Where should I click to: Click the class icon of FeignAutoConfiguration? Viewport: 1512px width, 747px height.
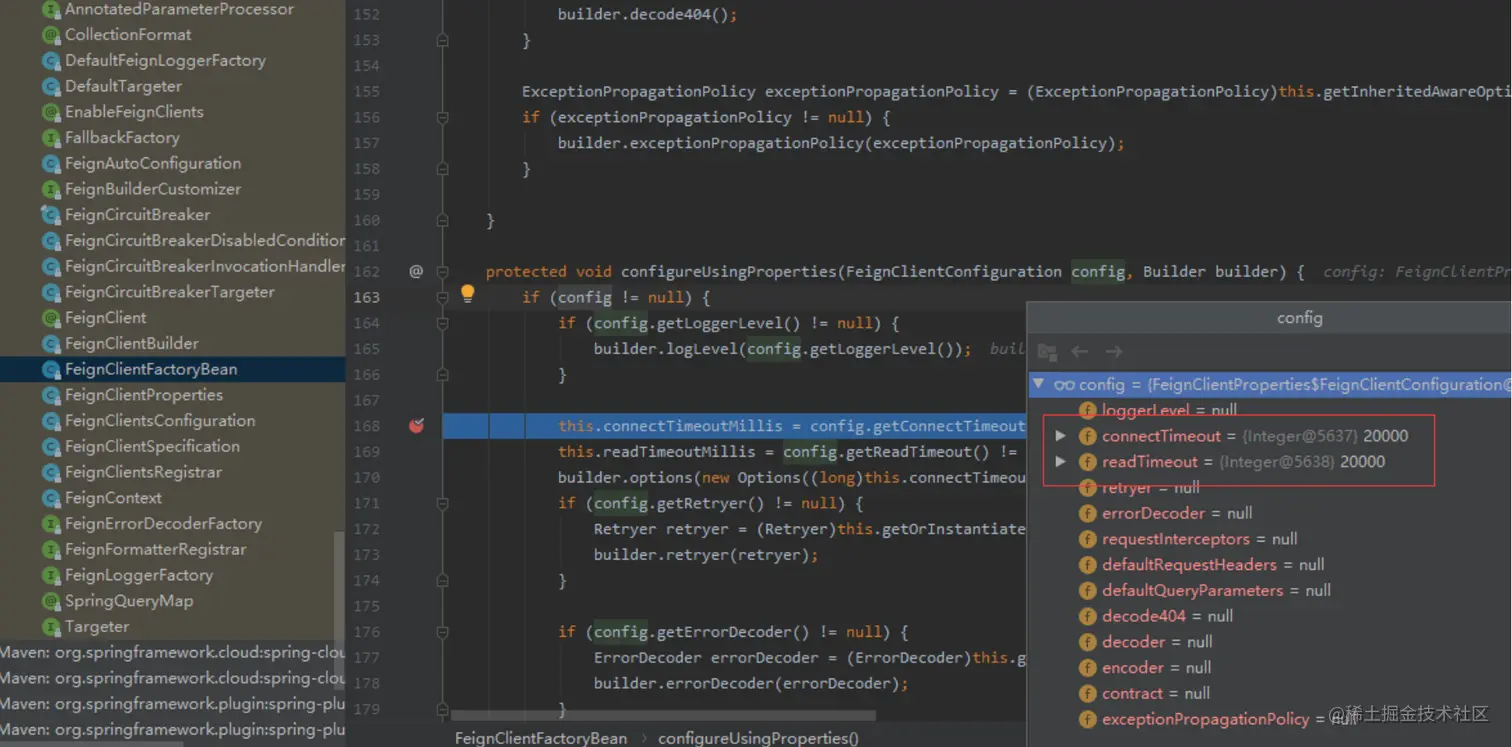coord(51,164)
